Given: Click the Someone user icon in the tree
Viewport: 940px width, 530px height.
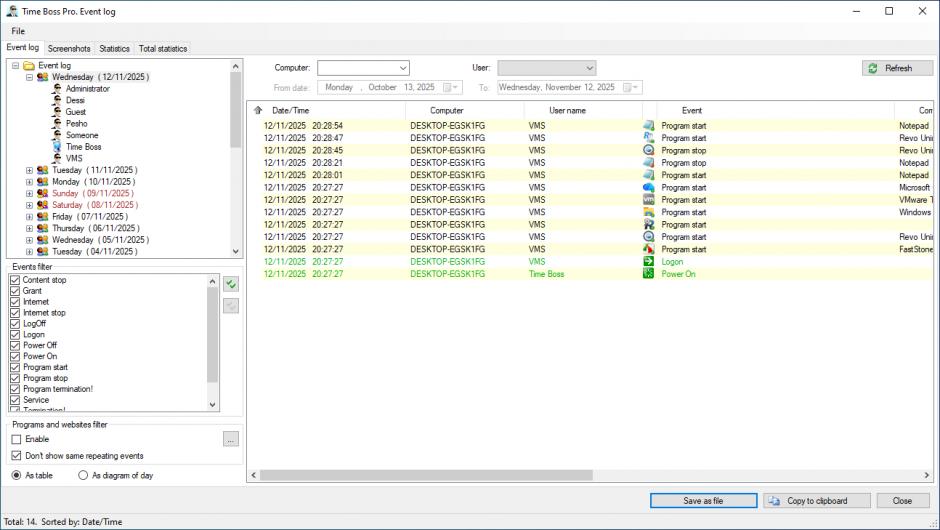Looking at the screenshot, I should 56,135.
